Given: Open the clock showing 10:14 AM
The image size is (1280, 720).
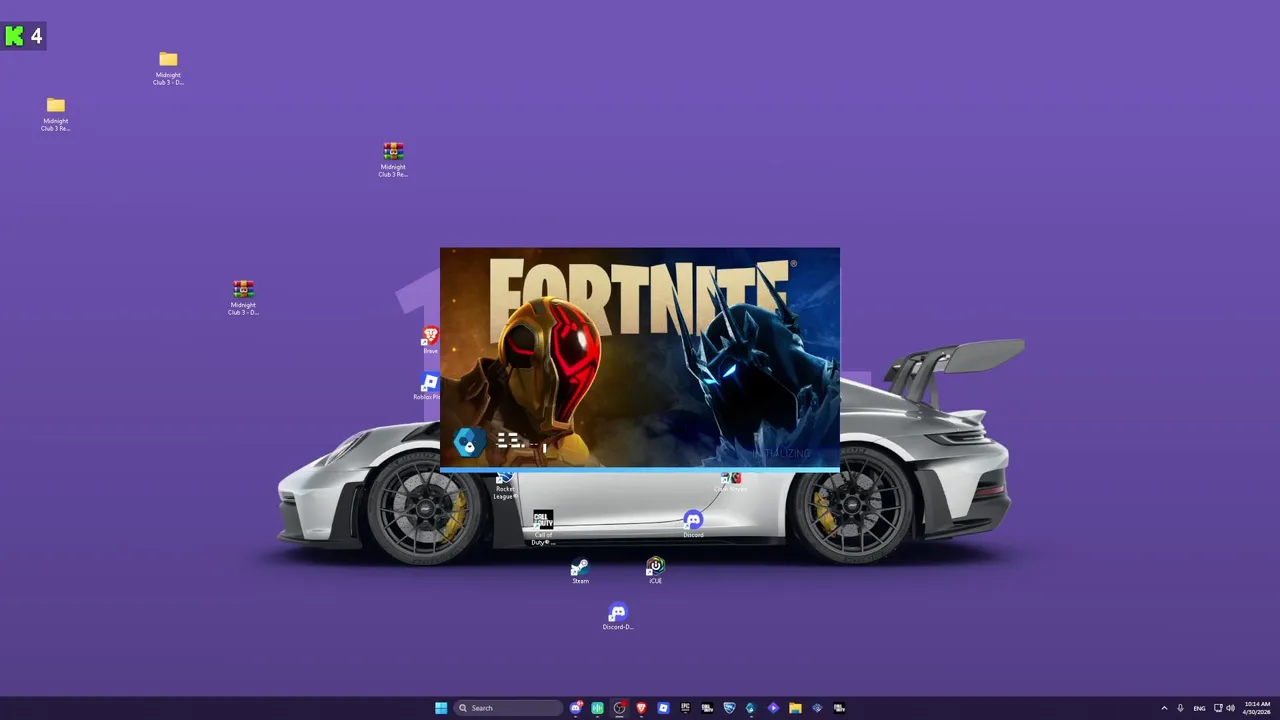Looking at the screenshot, I should (x=1257, y=708).
